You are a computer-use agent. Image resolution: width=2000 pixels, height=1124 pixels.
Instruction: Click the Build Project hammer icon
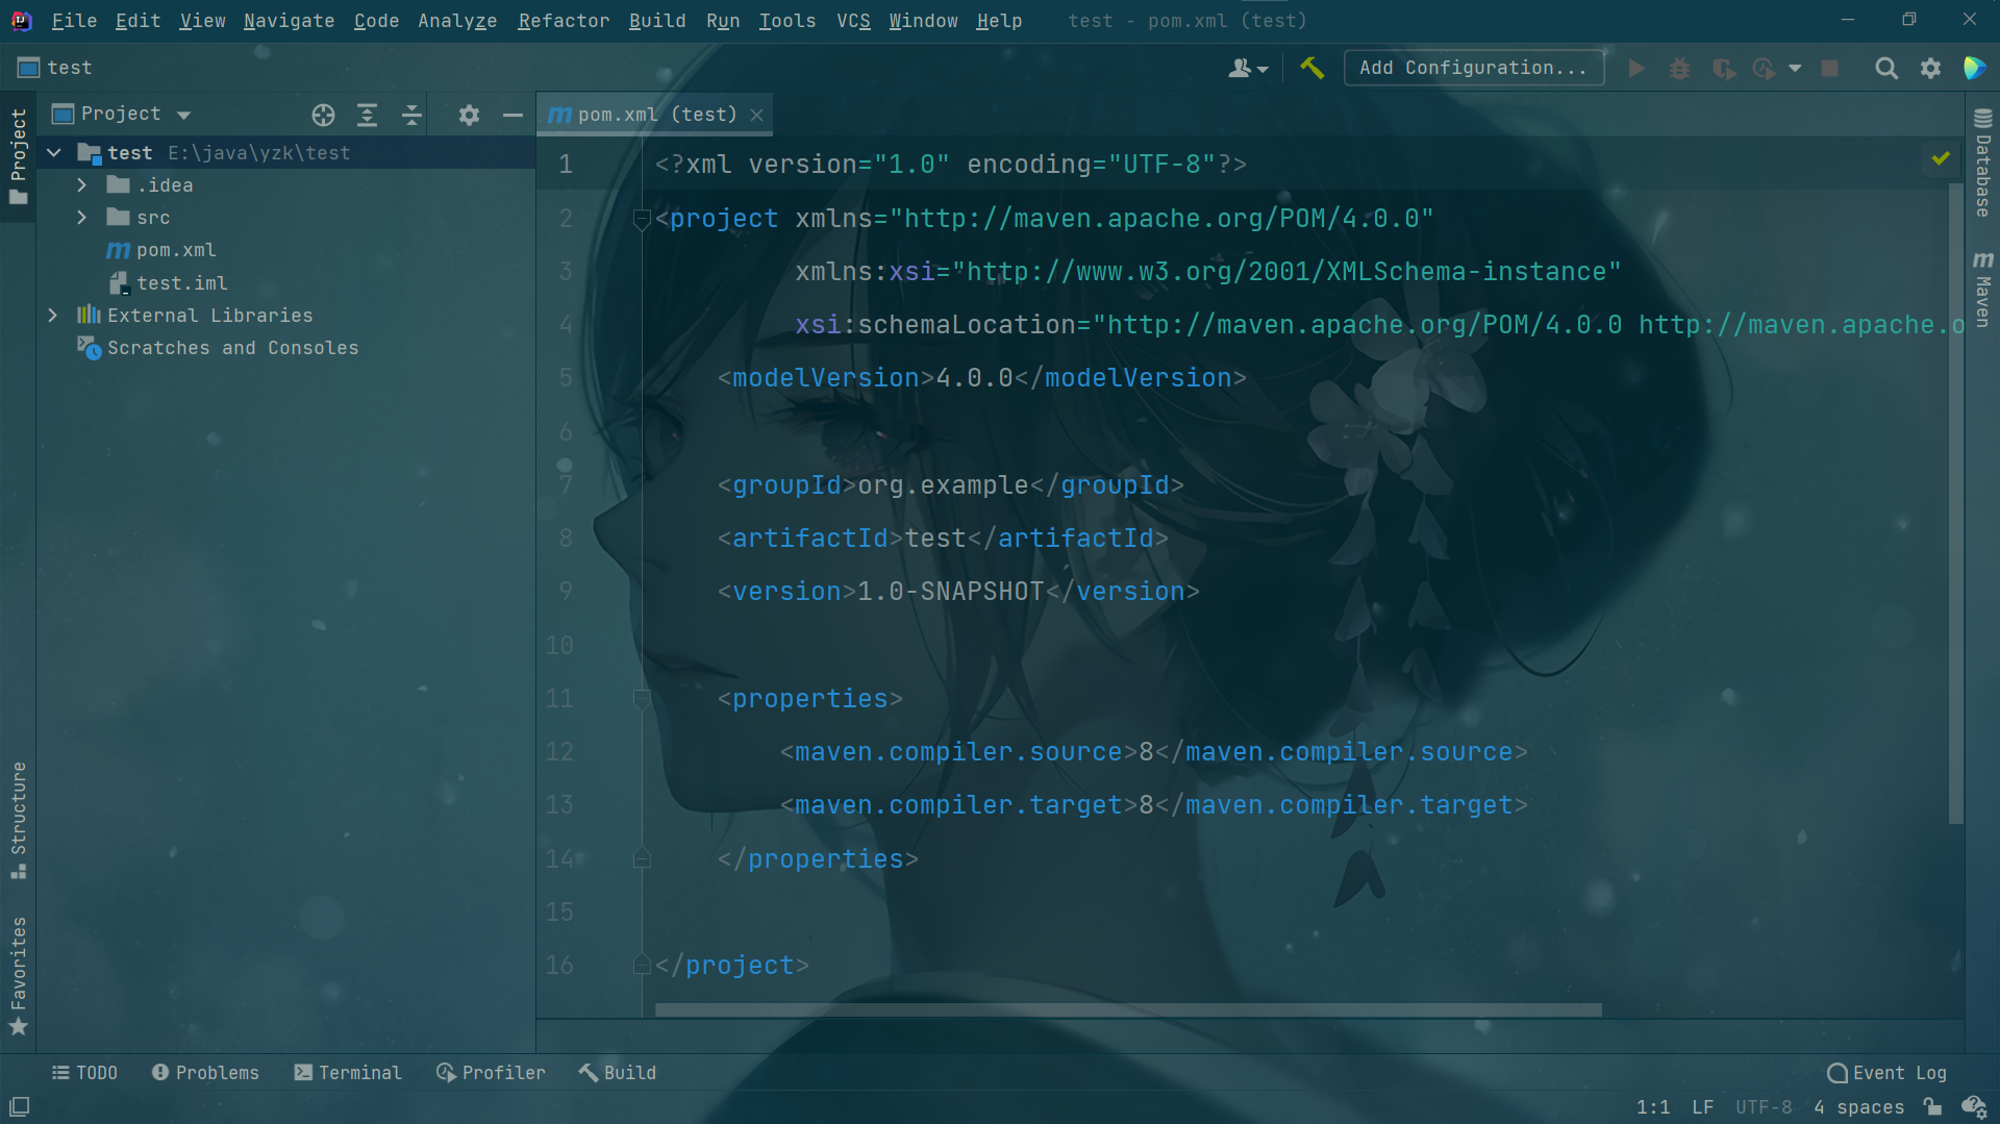pos(1311,68)
